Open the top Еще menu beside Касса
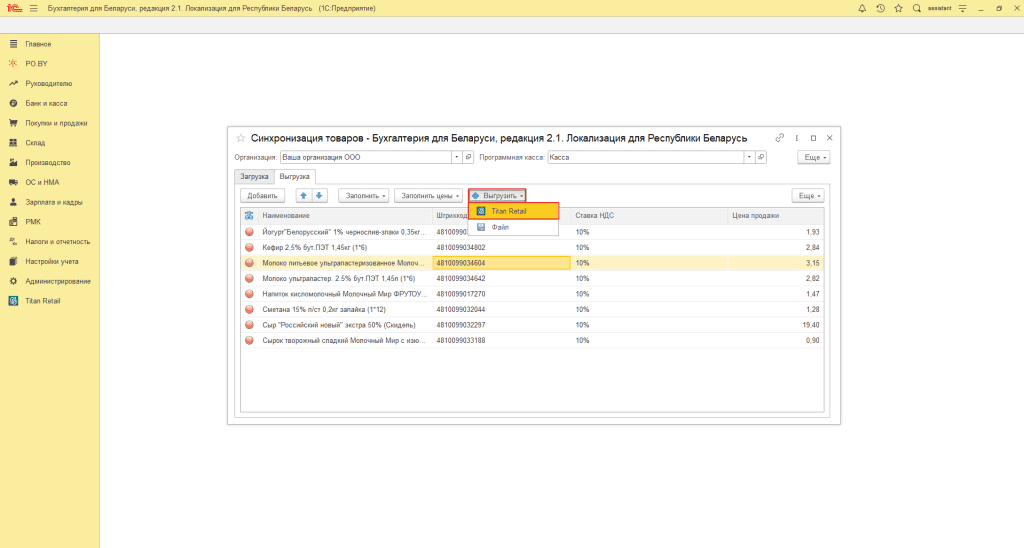 tap(814, 157)
